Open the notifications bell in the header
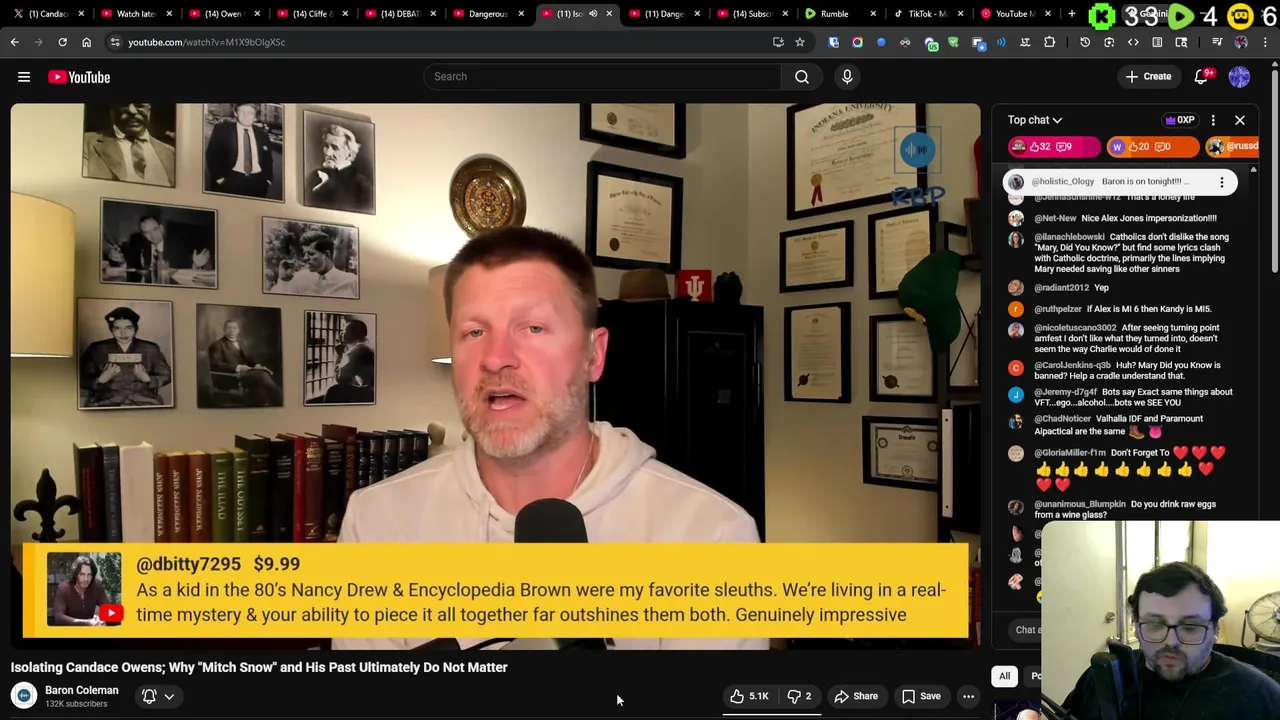This screenshot has height=720, width=1280. (x=1203, y=77)
